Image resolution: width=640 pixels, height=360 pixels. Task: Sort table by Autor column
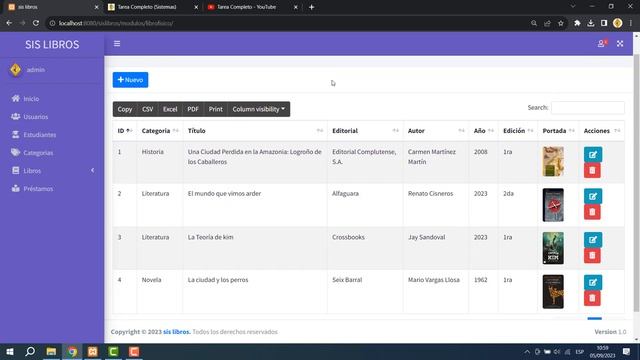tap(436, 131)
